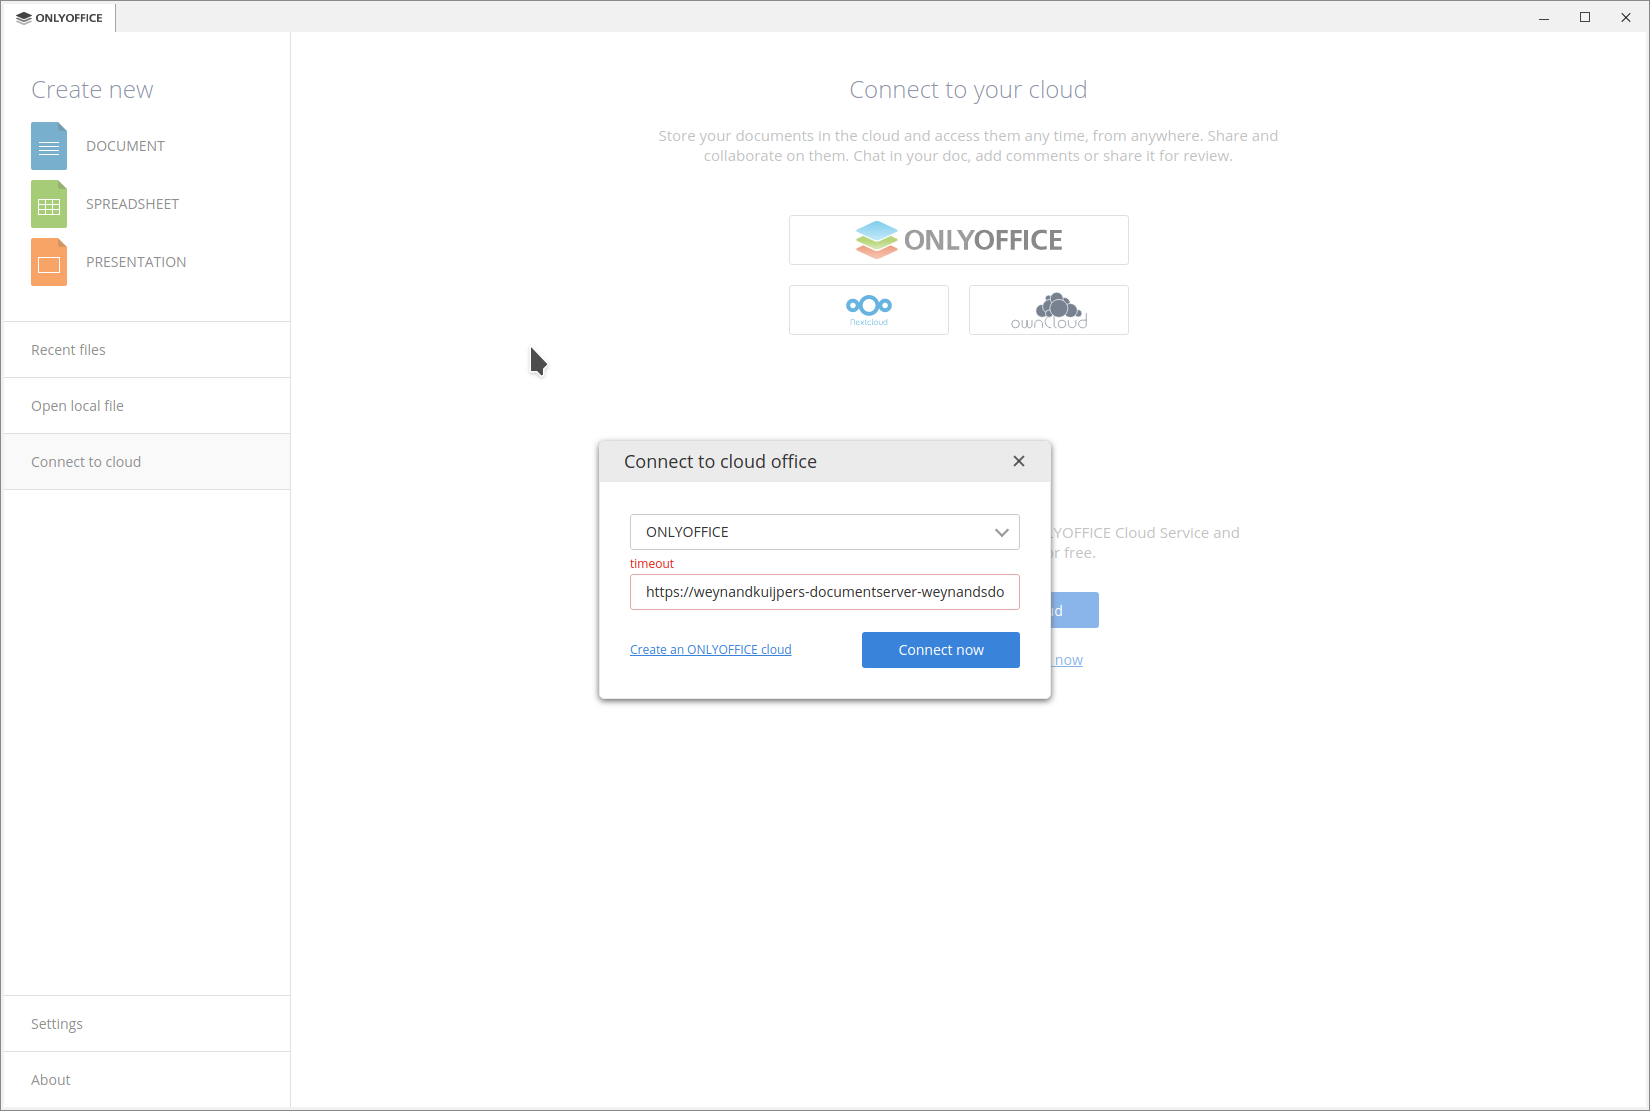Minimize the ONLYOFFICE window

[x=1544, y=18]
